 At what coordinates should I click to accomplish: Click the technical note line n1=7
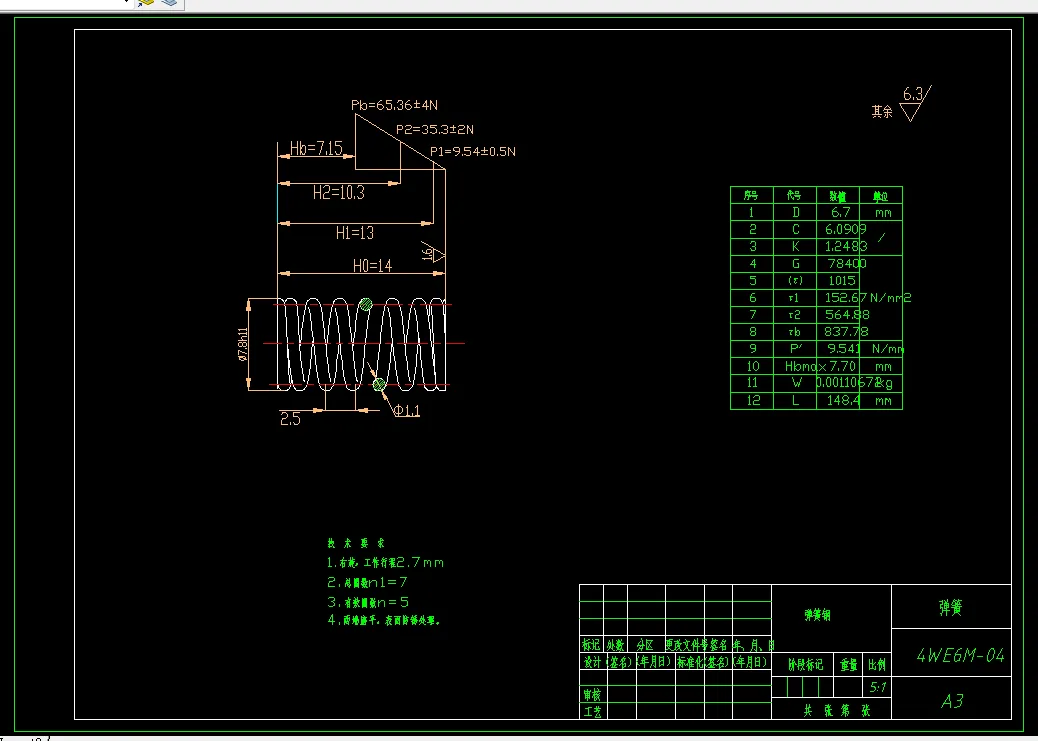pos(368,582)
